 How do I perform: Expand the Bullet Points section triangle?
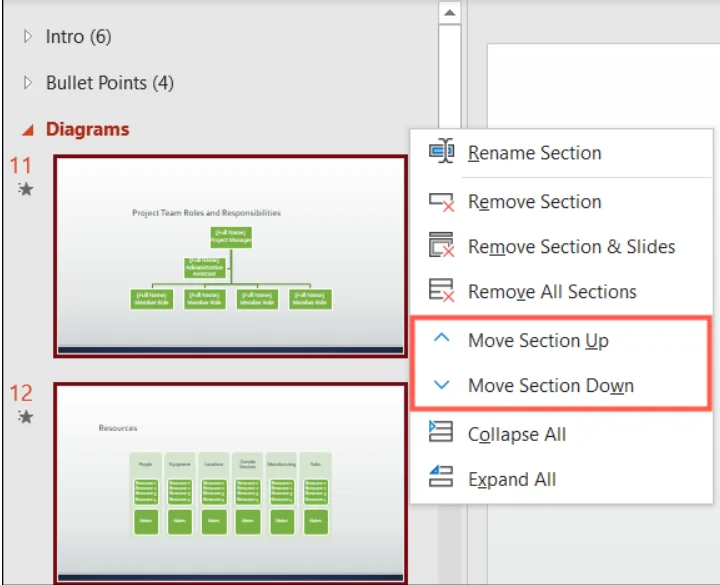pyautogui.click(x=28, y=83)
